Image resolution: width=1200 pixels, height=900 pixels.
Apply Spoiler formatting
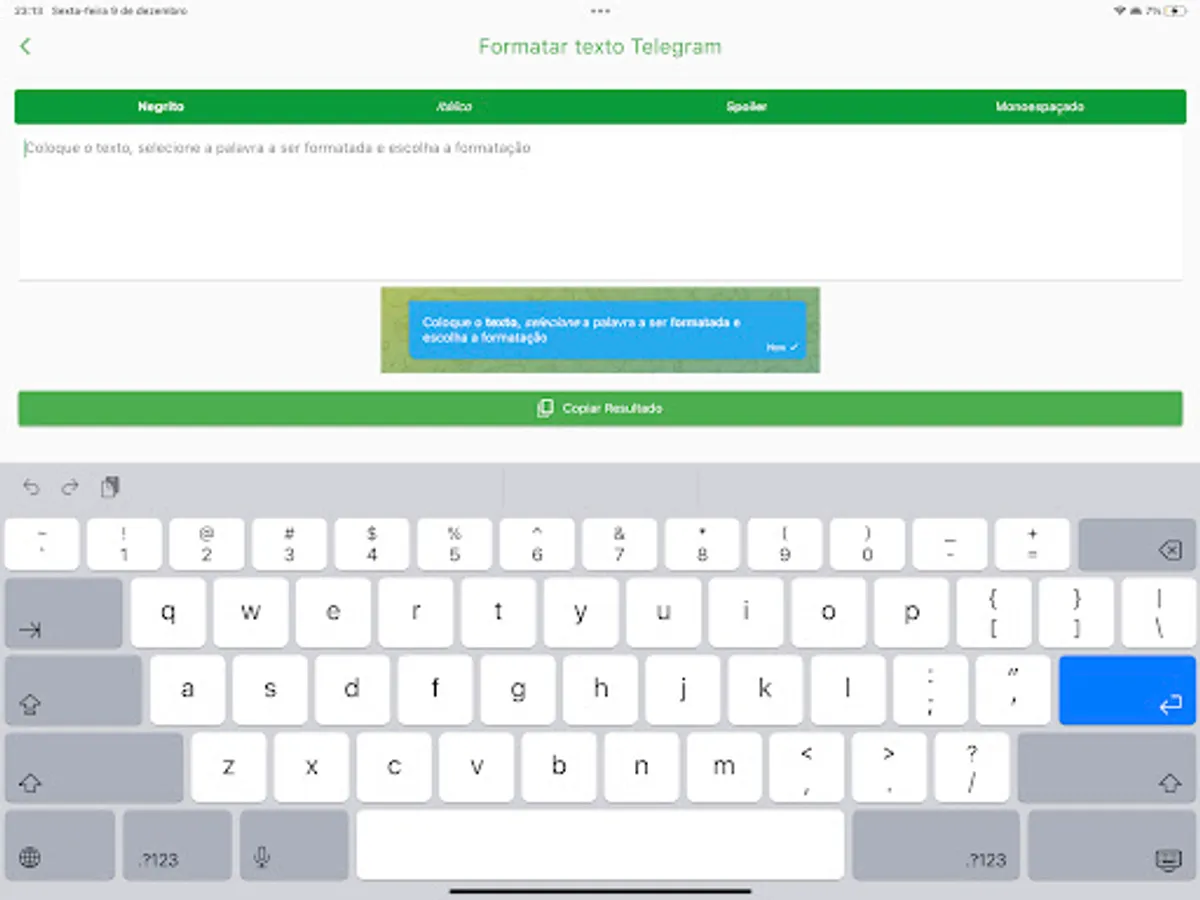point(746,107)
